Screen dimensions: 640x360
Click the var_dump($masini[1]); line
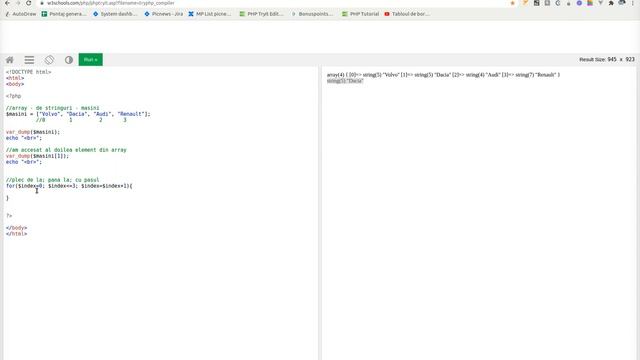click(38, 156)
